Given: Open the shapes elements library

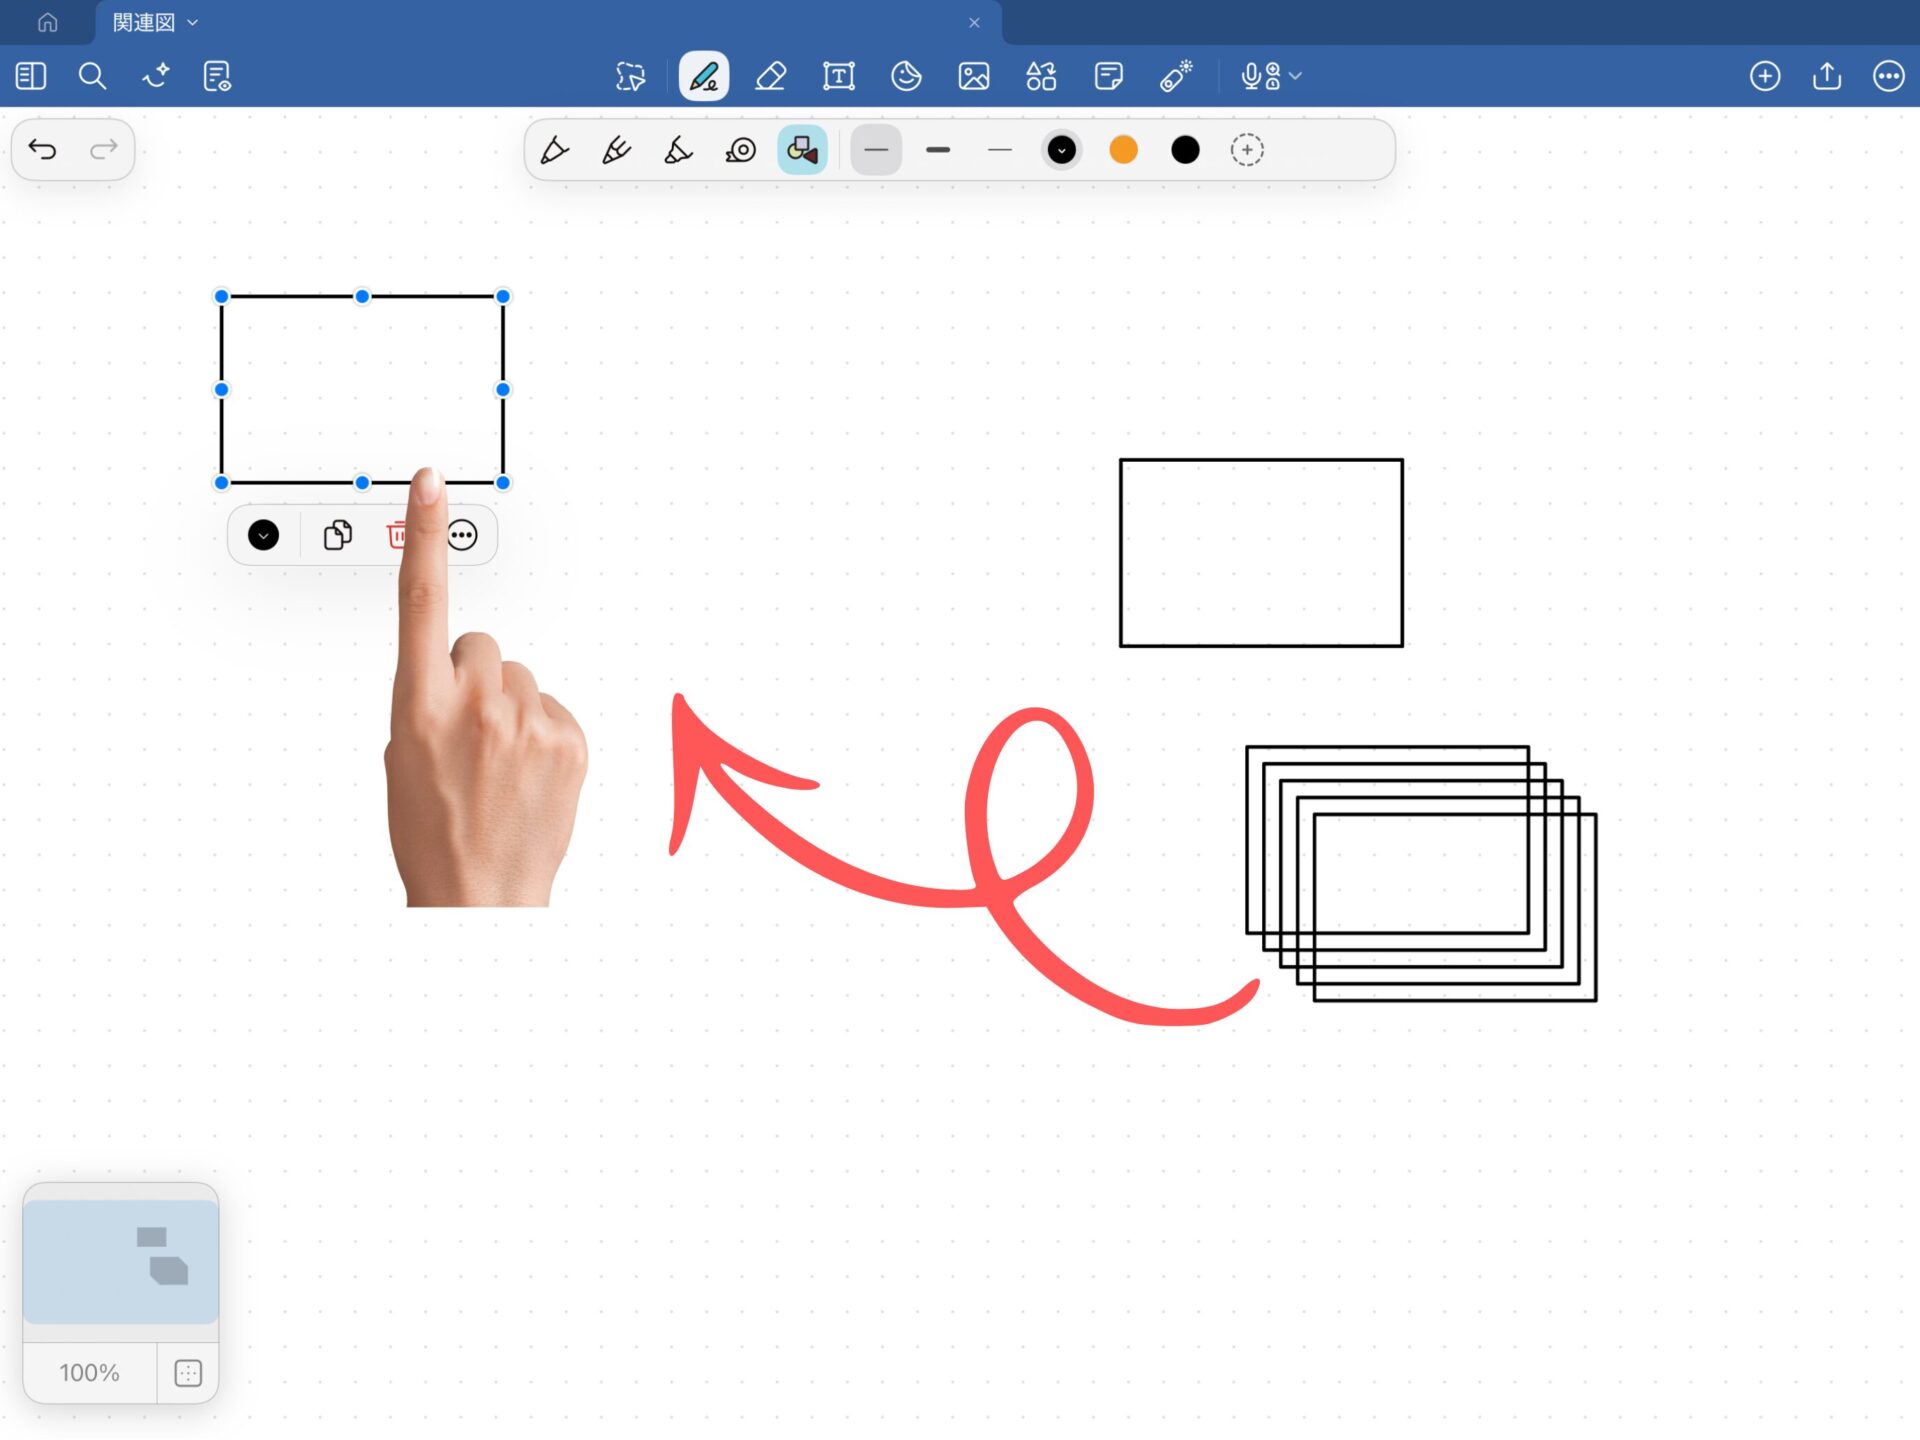Looking at the screenshot, I should pos(1041,76).
